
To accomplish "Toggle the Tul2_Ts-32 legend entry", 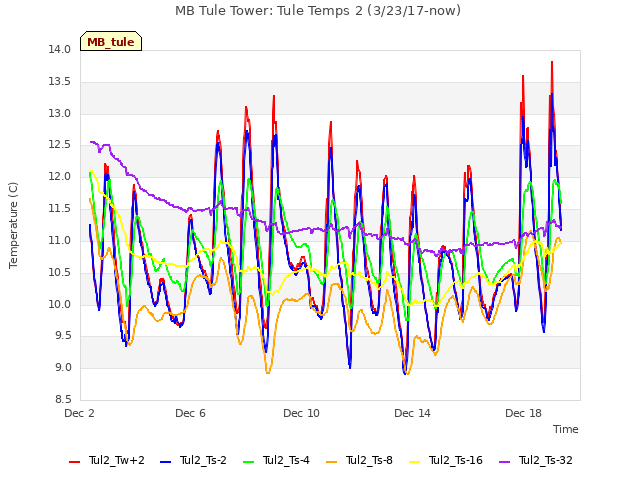I will tap(536, 461).
